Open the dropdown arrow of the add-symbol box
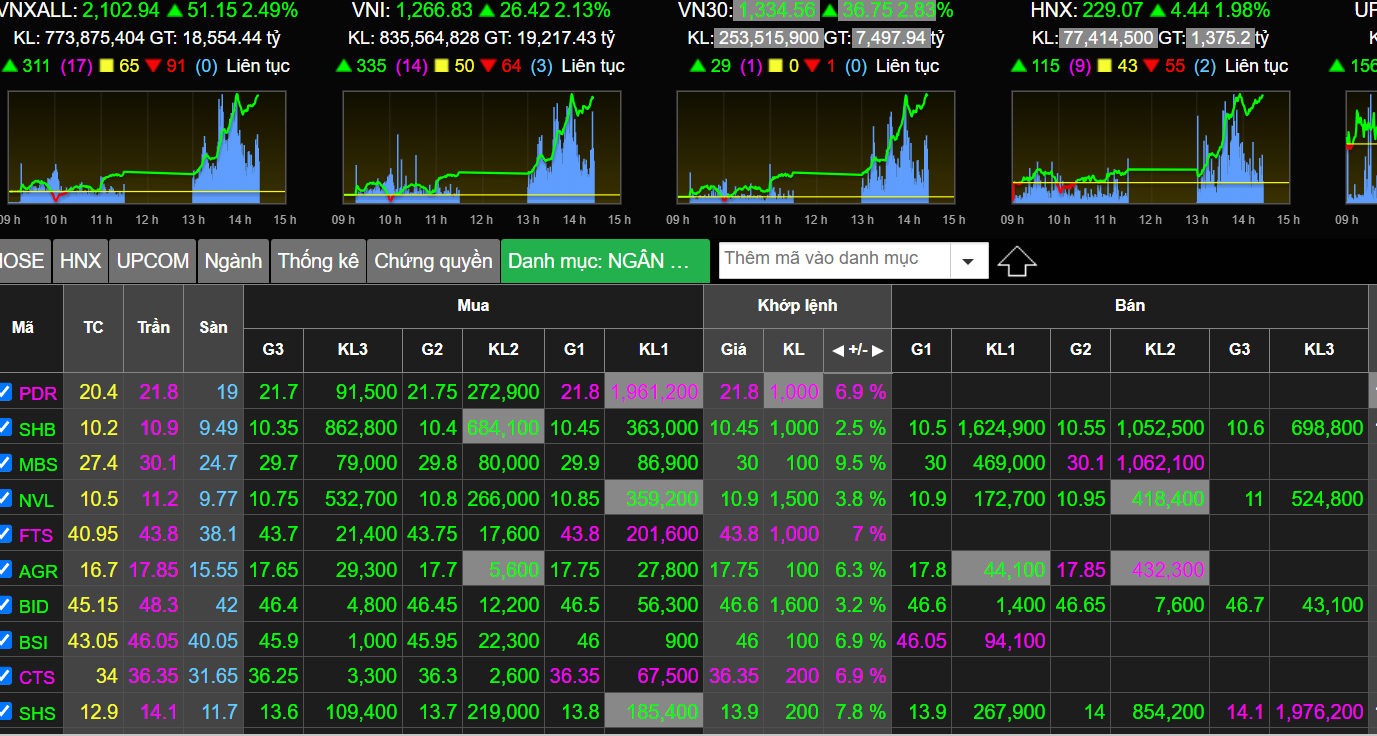Image resolution: width=1377 pixels, height=736 pixels. click(968, 262)
